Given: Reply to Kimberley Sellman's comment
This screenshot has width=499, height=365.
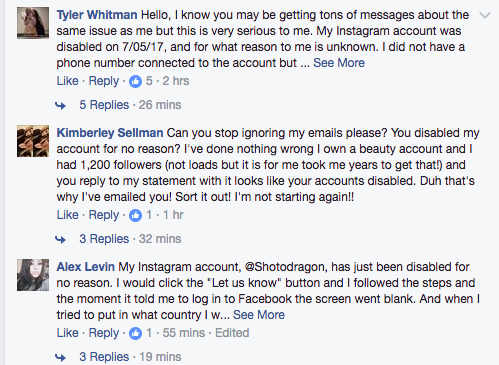Looking at the screenshot, I should (104, 215).
